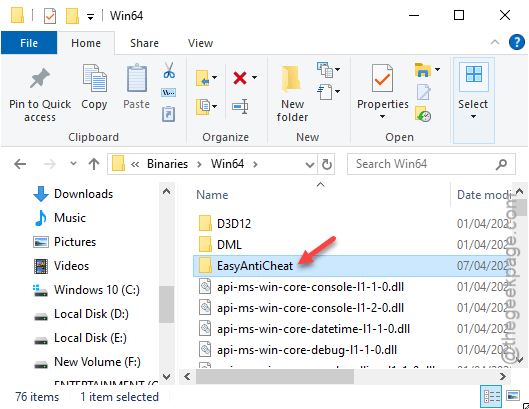
Task: Open the Delete options dropdown arrow
Action: (x=254, y=78)
